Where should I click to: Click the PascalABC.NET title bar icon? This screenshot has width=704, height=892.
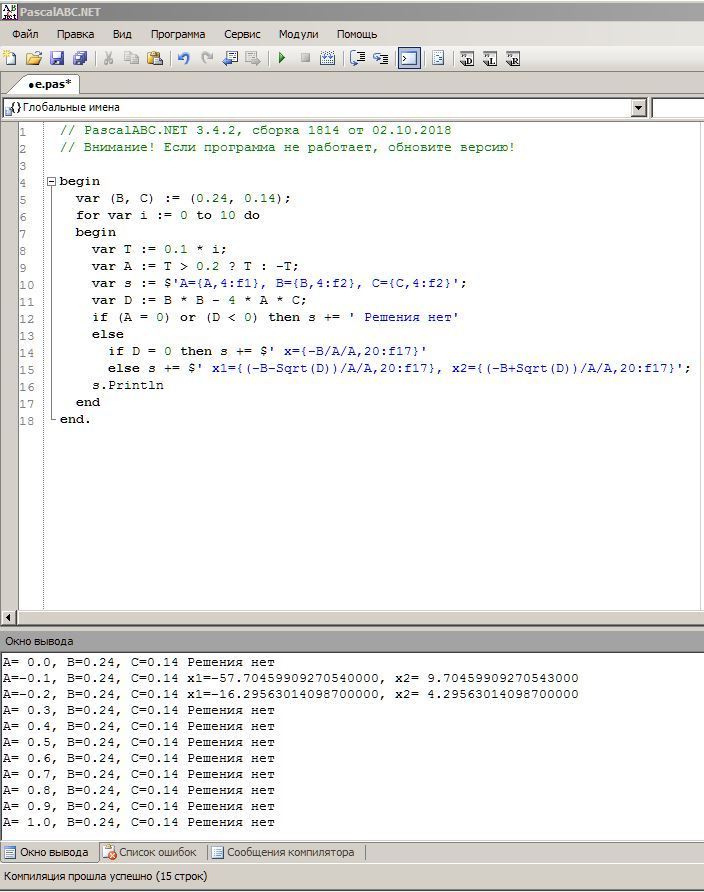(10, 11)
